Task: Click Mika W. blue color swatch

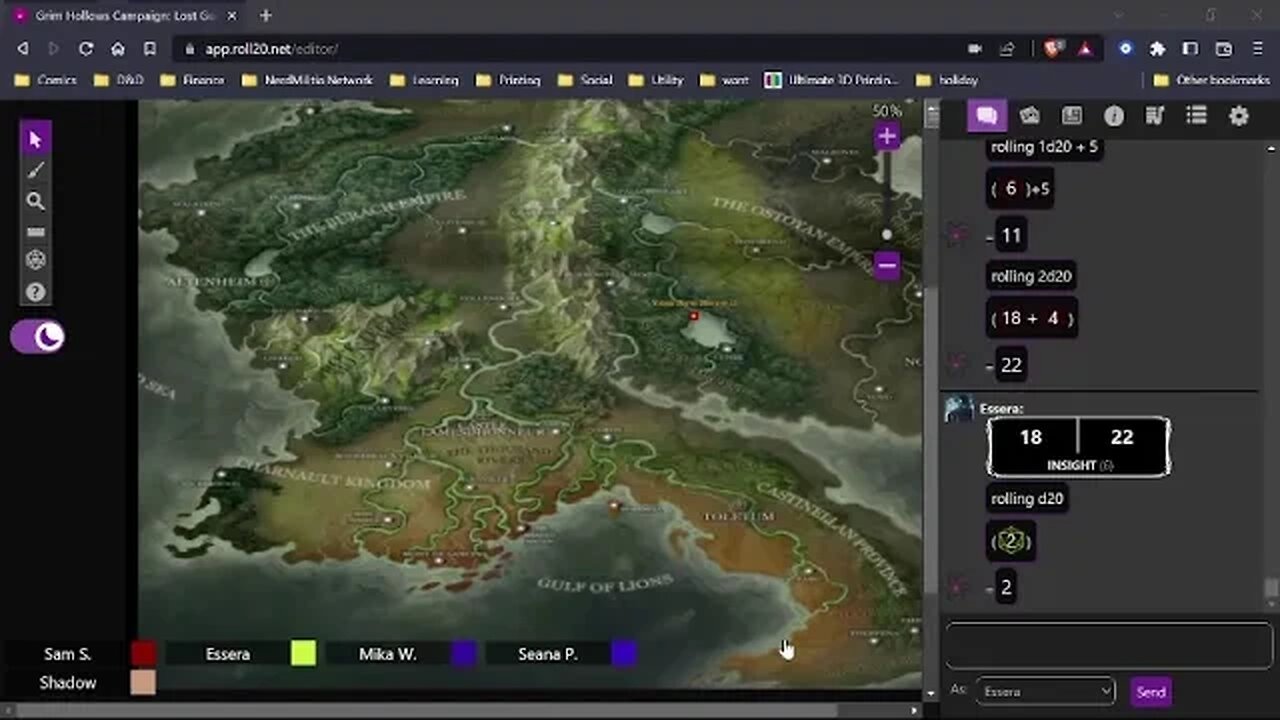Action: 463,654
